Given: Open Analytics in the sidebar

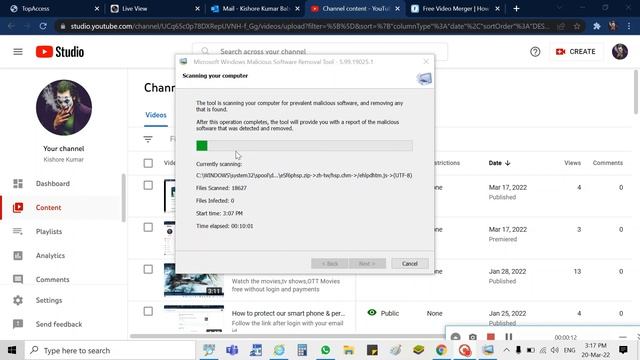Looking at the screenshot, I should [x=50, y=256].
